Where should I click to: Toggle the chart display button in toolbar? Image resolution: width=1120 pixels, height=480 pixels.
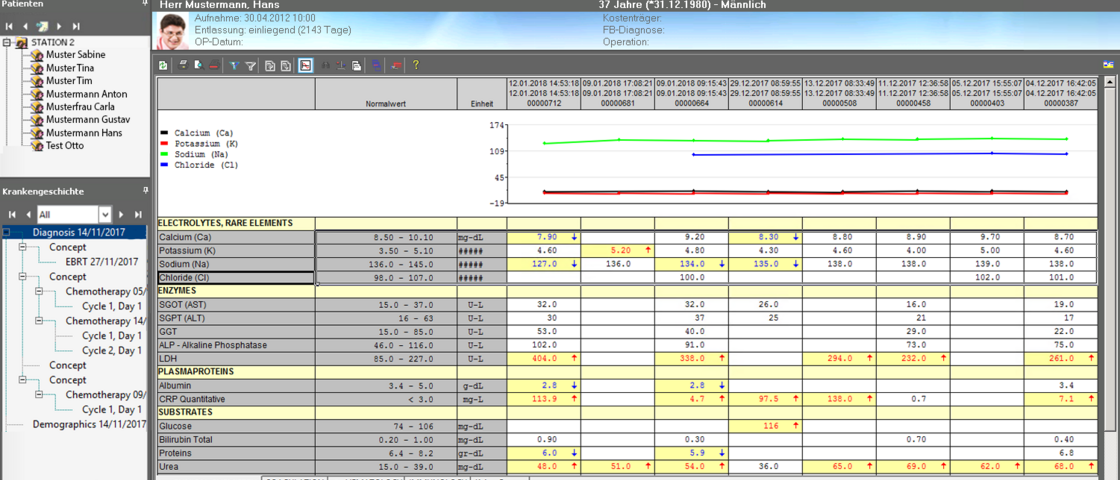click(x=306, y=65)
